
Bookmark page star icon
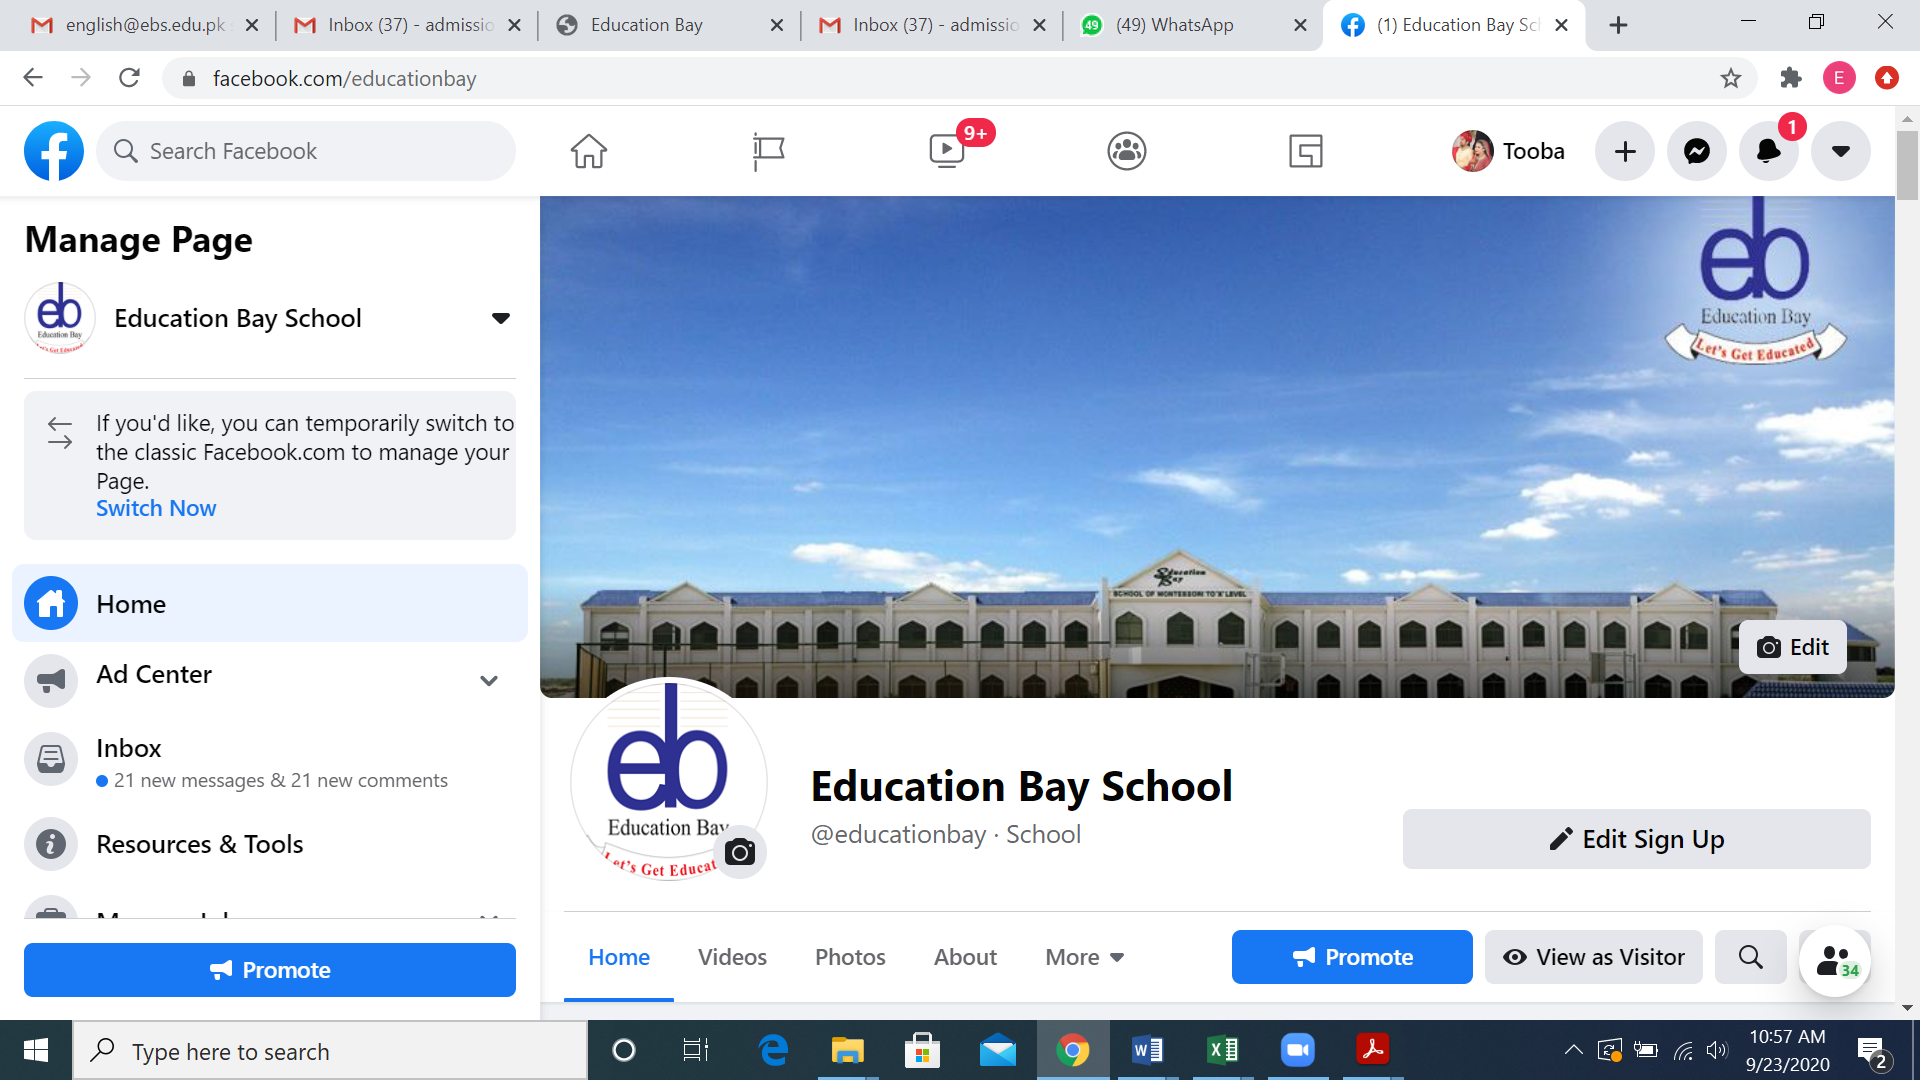[x=1731, y=78]
